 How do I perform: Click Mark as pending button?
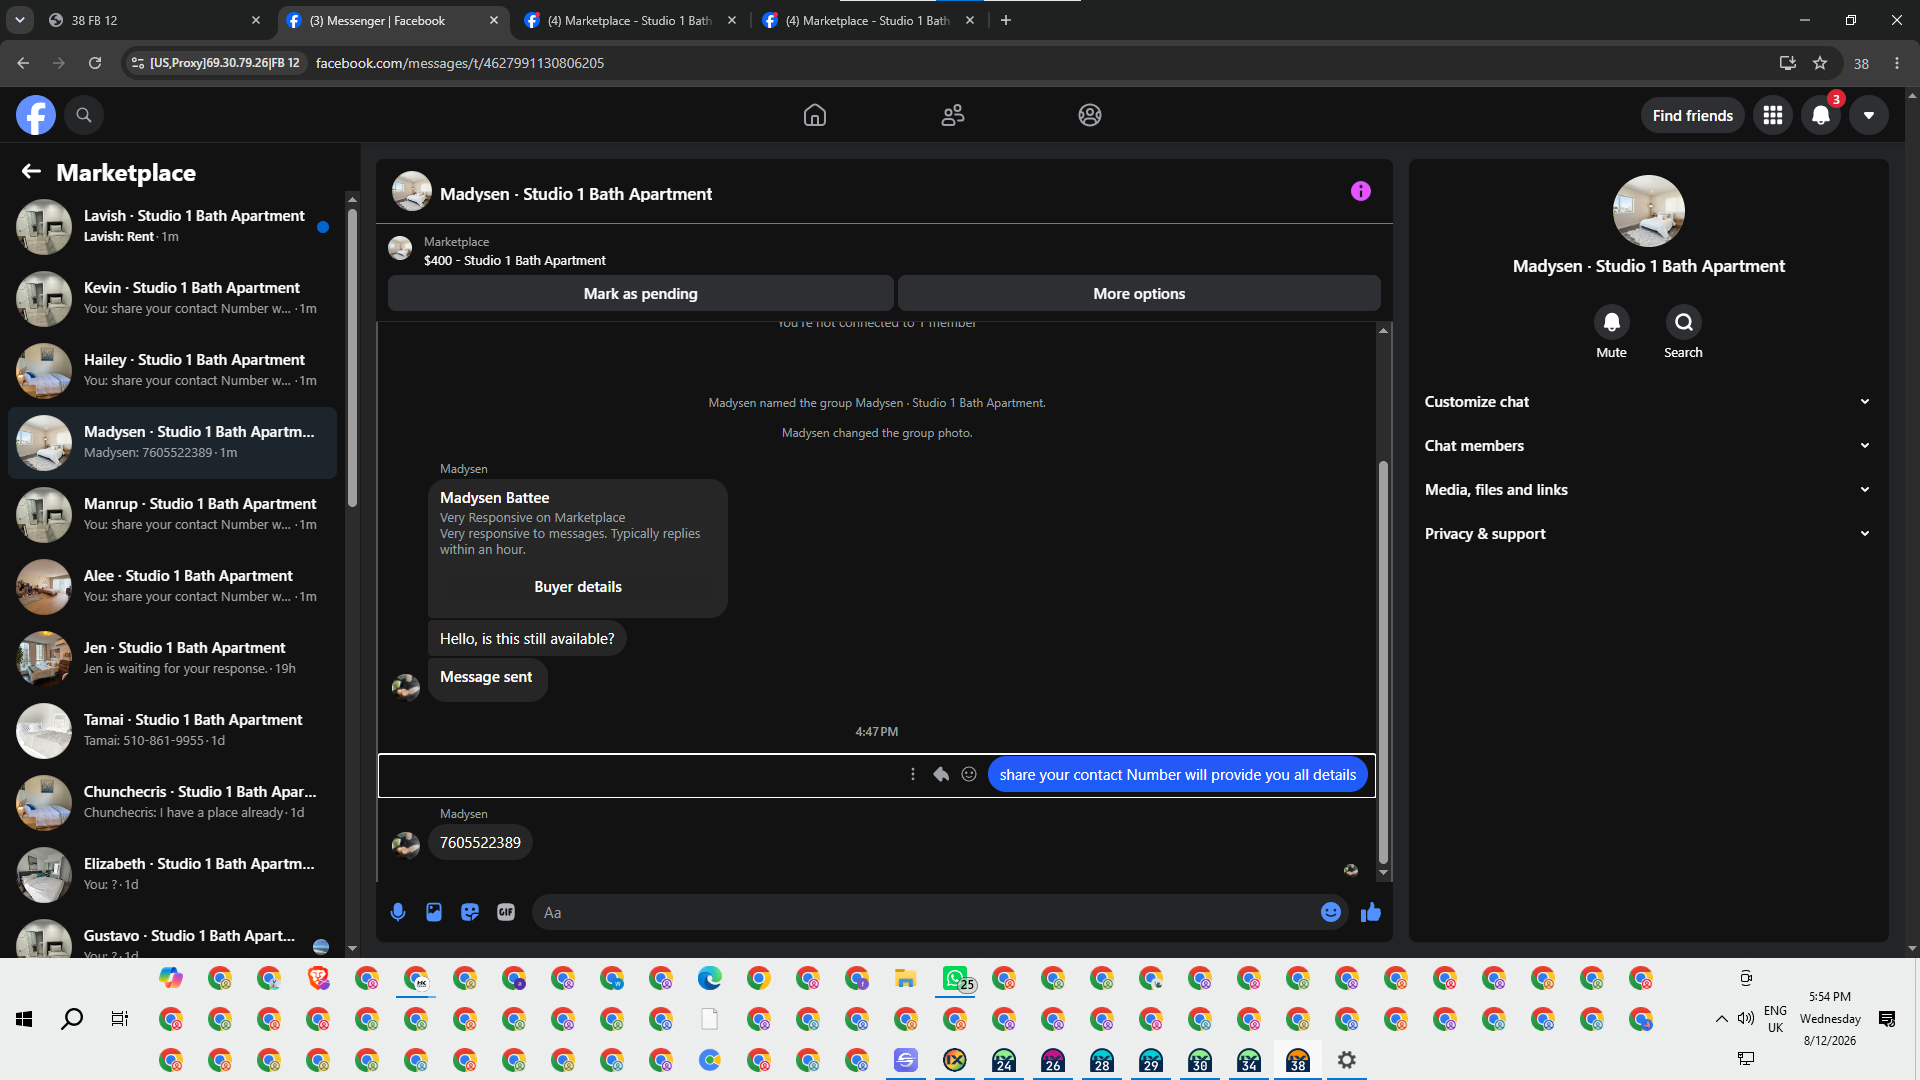[x=641, y=293]
